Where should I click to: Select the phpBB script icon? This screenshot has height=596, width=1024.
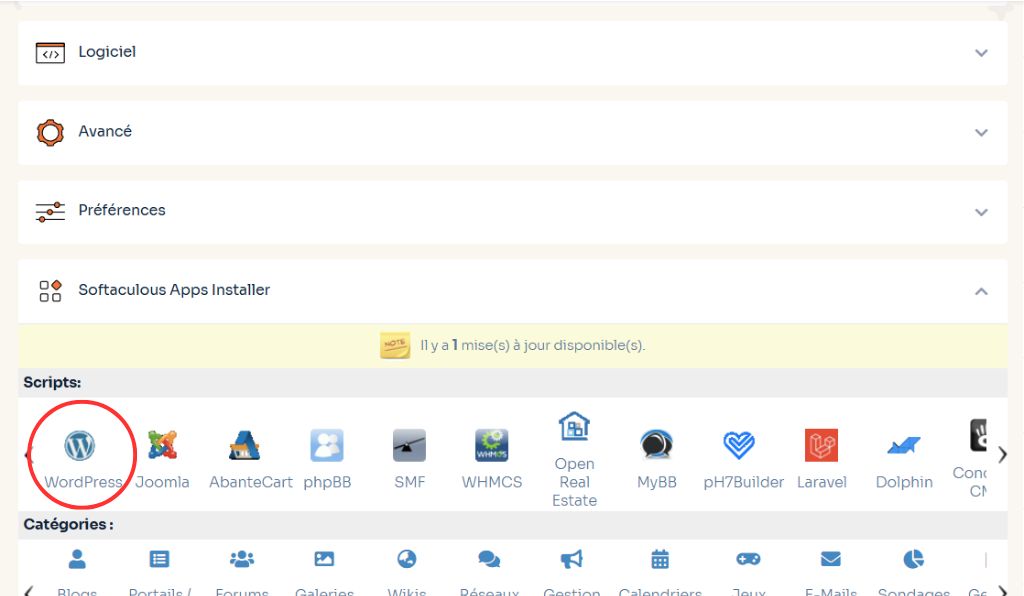pyautogui.click(x=327, y=445)
